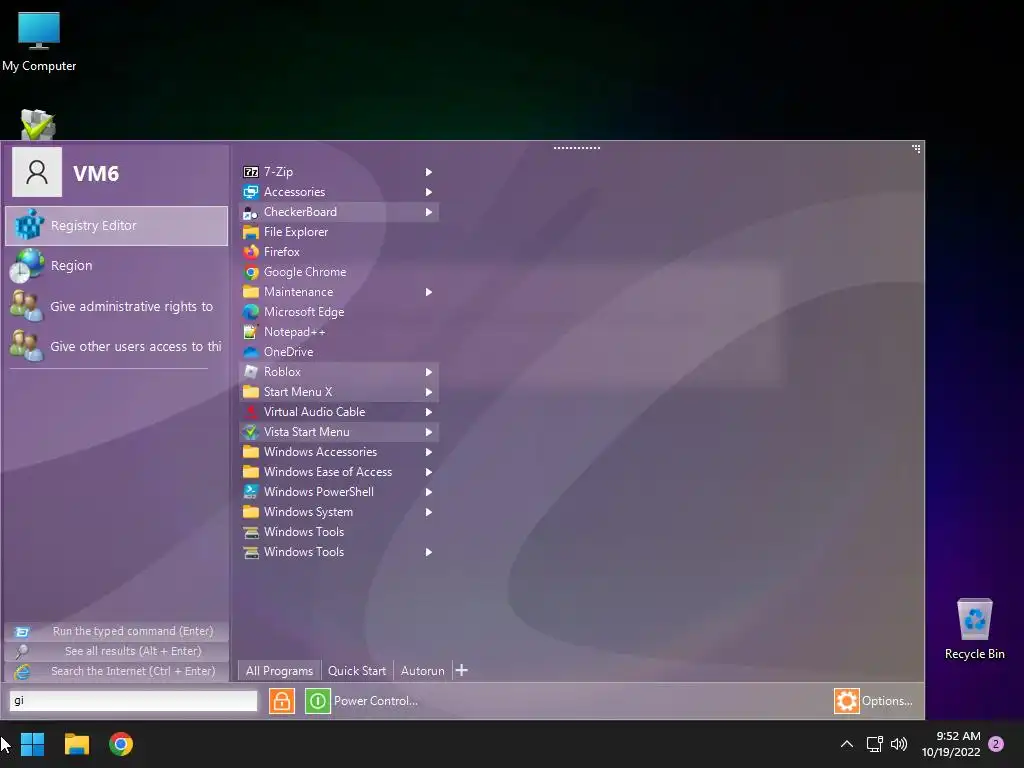Image resolution: width=1024 pixels, height=768 pixels.
Task: Click the search box containing gi
Action: [133, 701]
